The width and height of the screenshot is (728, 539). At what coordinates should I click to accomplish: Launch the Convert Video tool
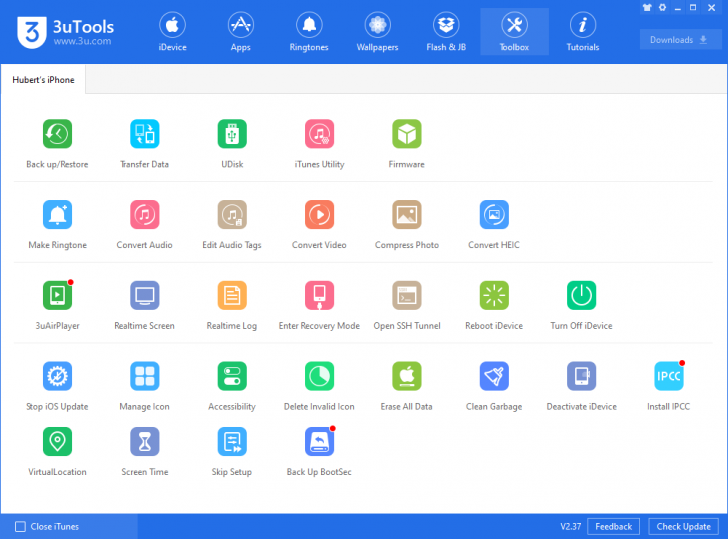click(x=319, y=214)
